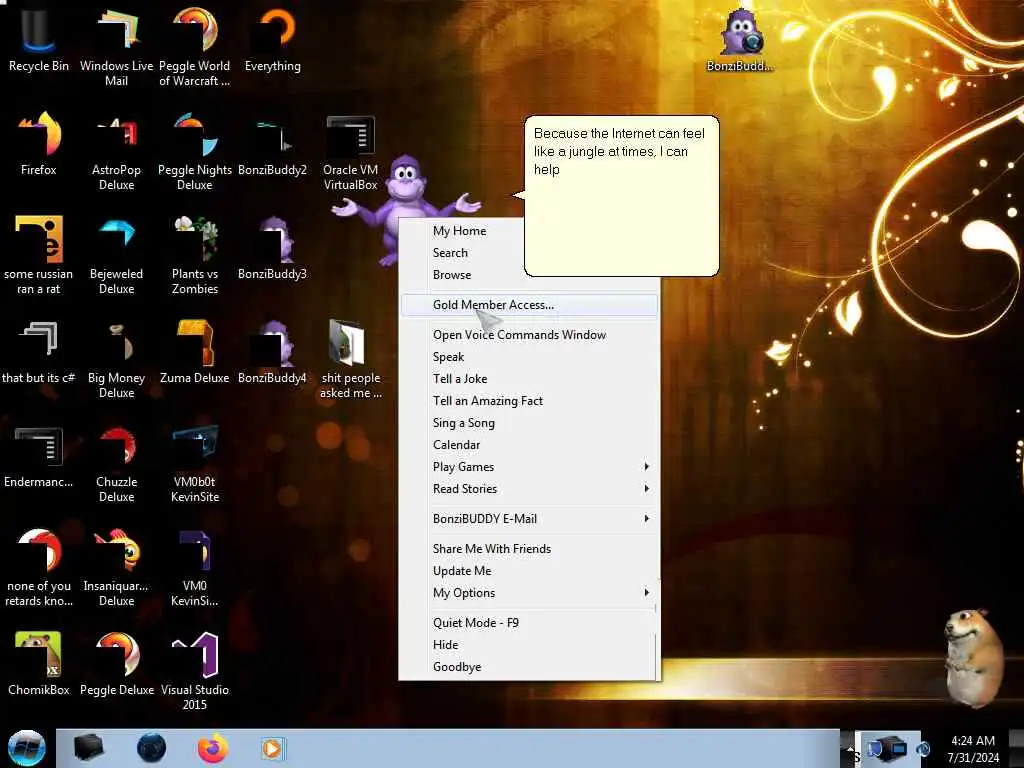
Task: Open the Windows Start orb
Action: pyautogui.click(x=27, y=748)
